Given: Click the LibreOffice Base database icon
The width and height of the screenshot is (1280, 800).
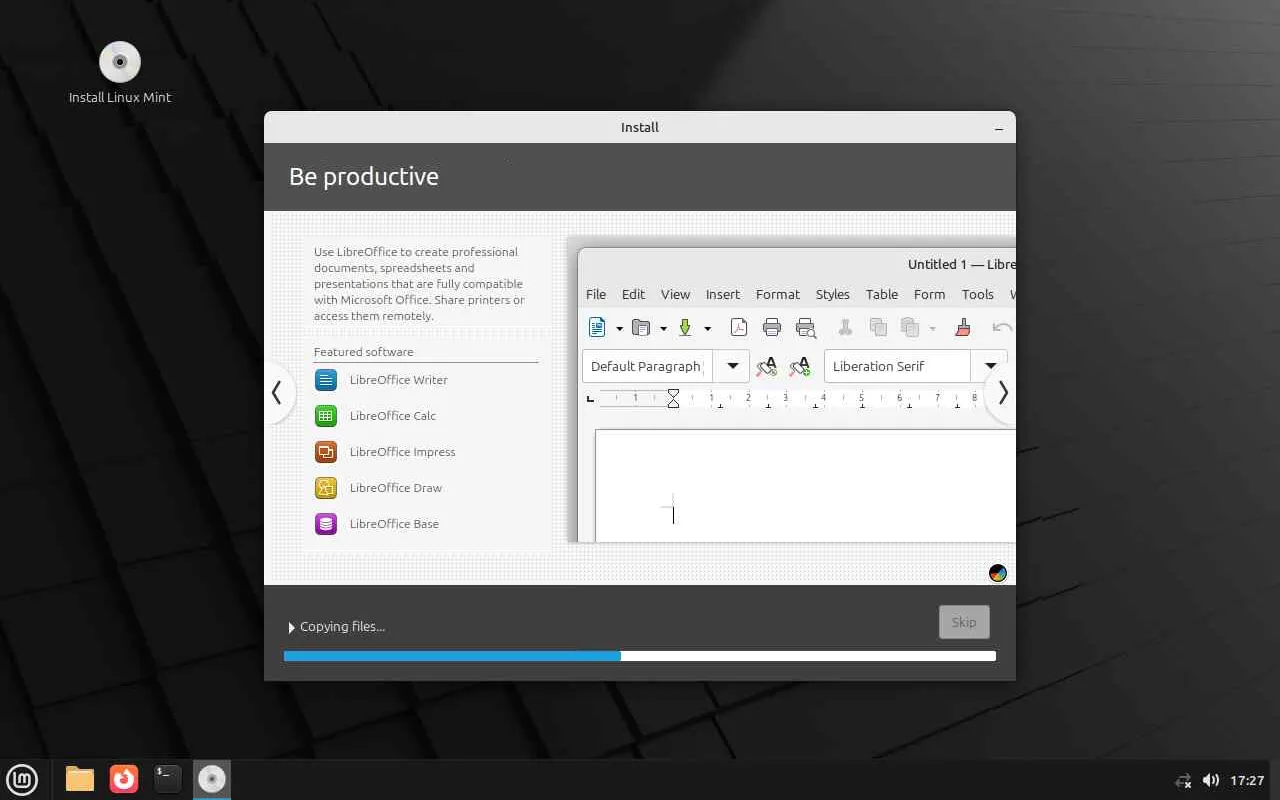Looking at the screenshot, I should [x=326, y=524].
